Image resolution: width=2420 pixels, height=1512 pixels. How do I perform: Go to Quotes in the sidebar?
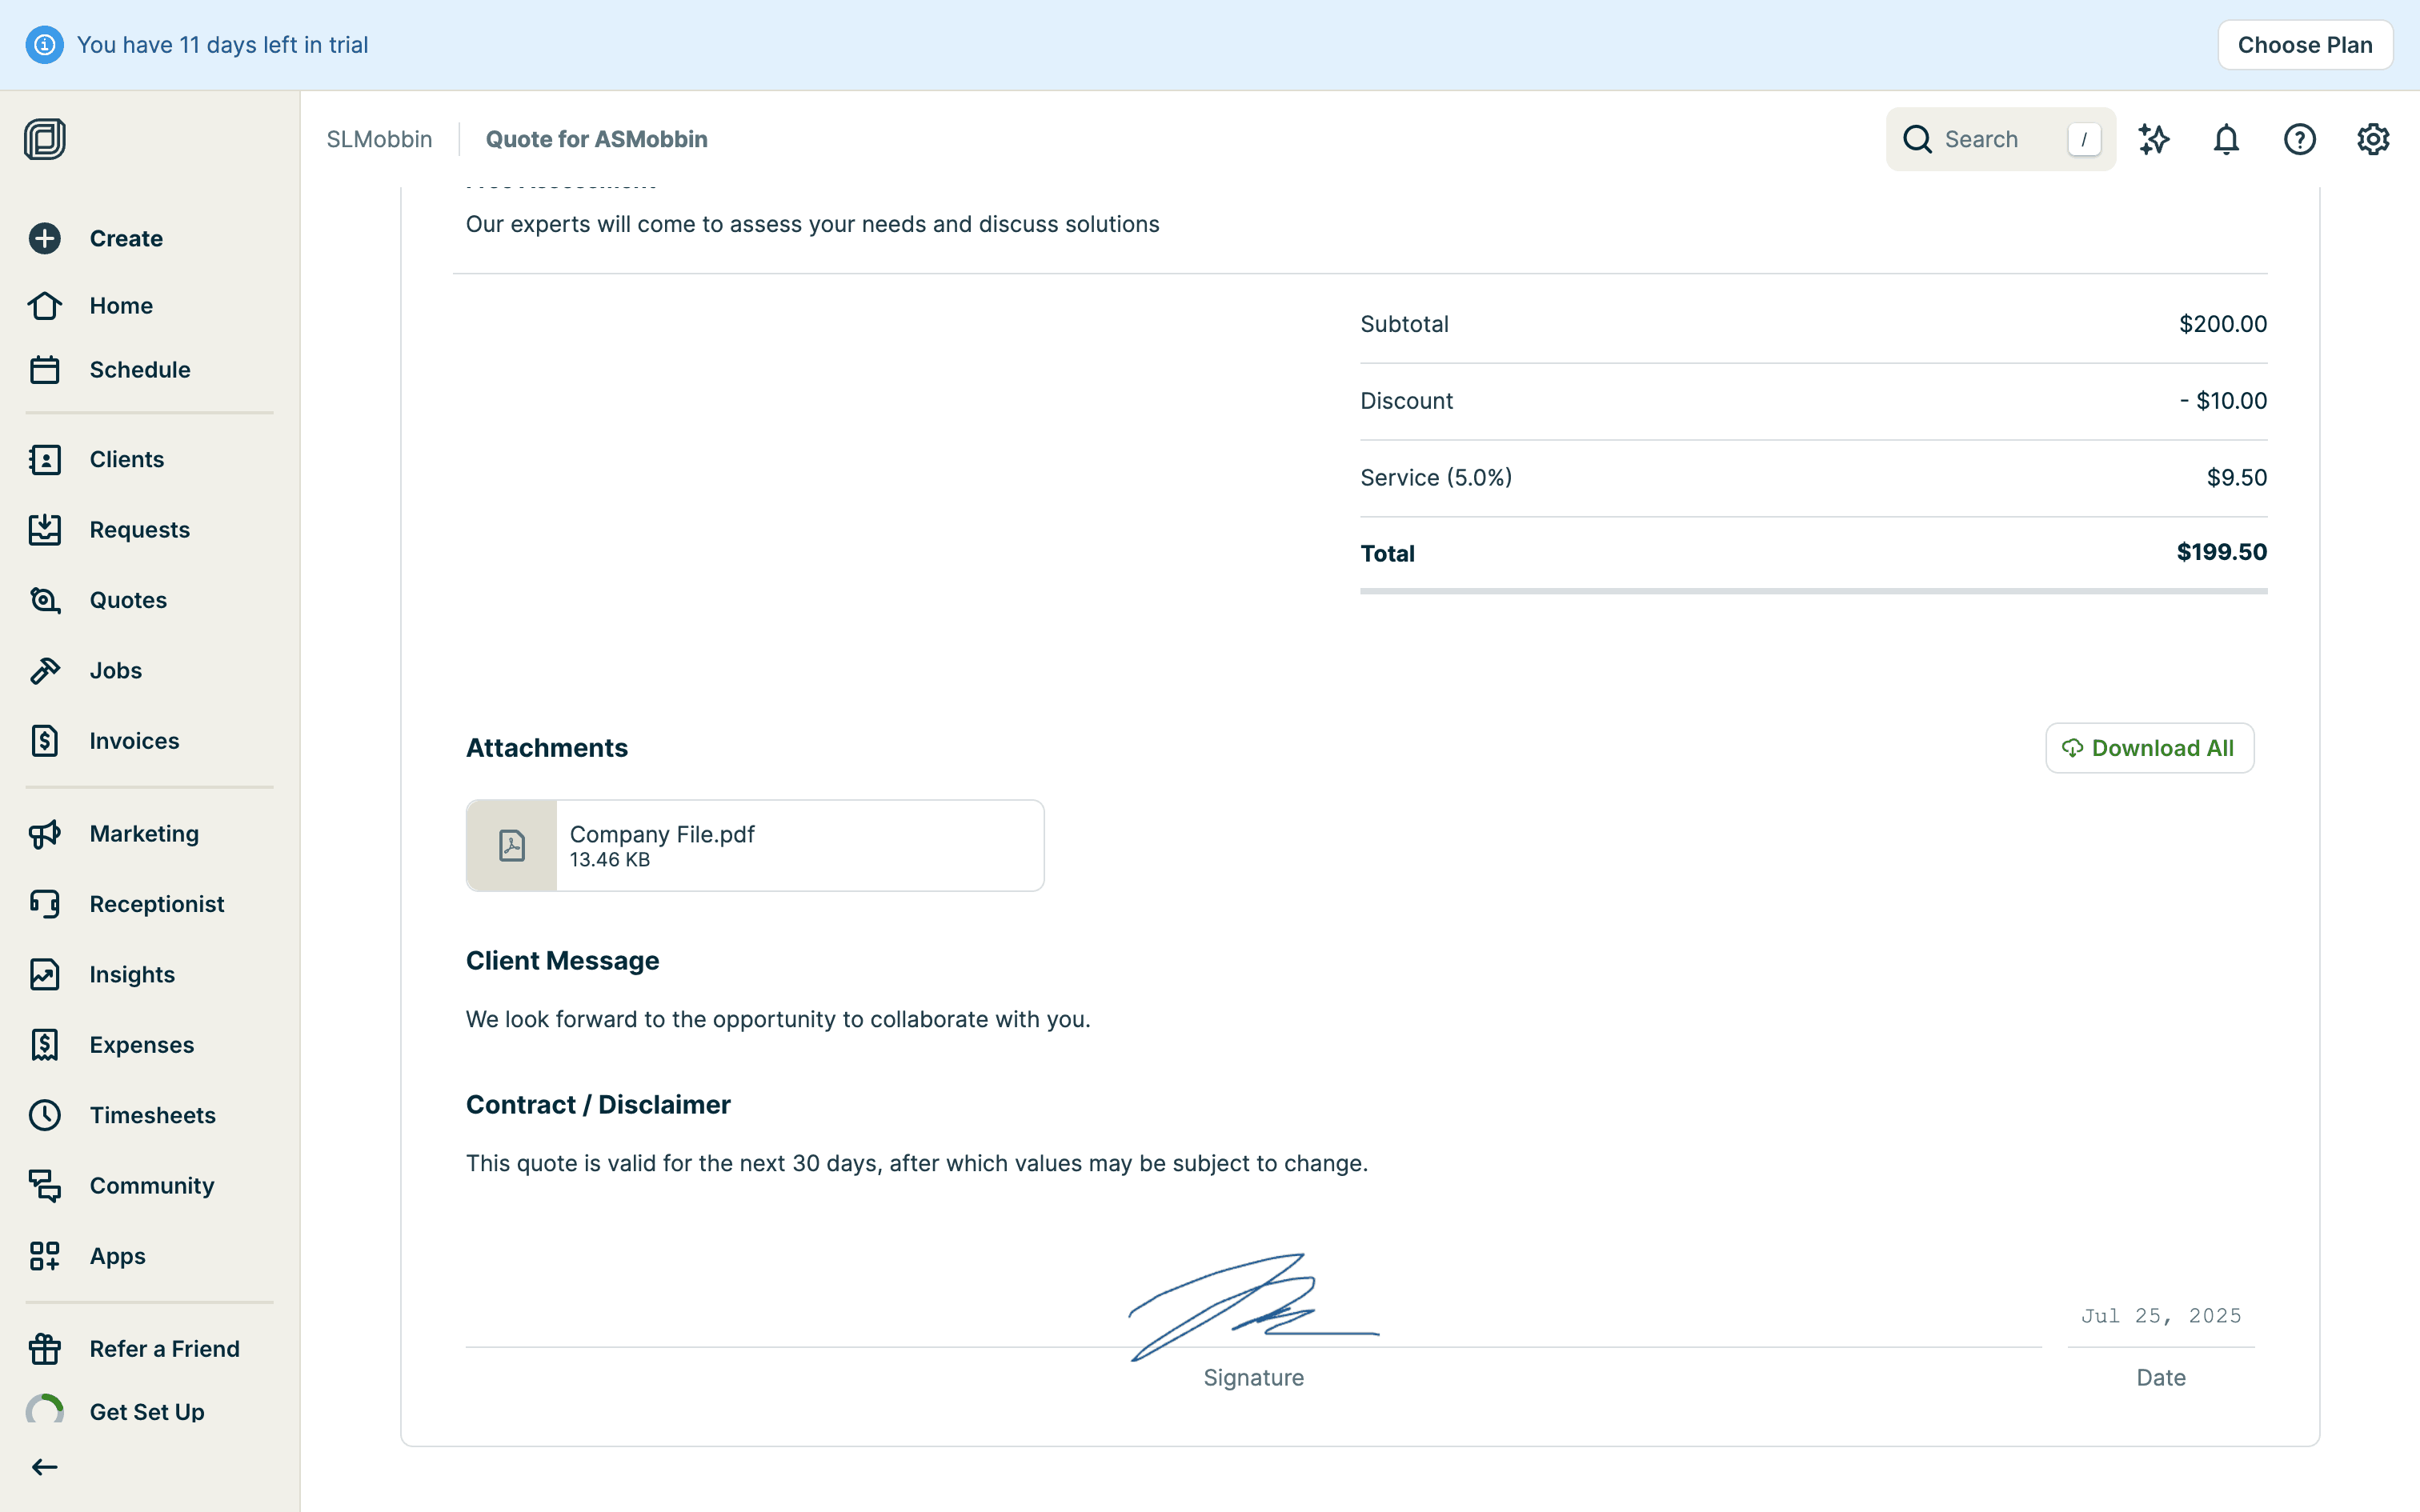(128, 600)
